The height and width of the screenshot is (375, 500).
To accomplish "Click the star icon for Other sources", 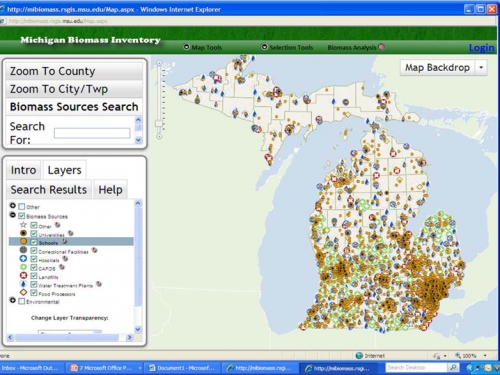I will coord(23,225).
